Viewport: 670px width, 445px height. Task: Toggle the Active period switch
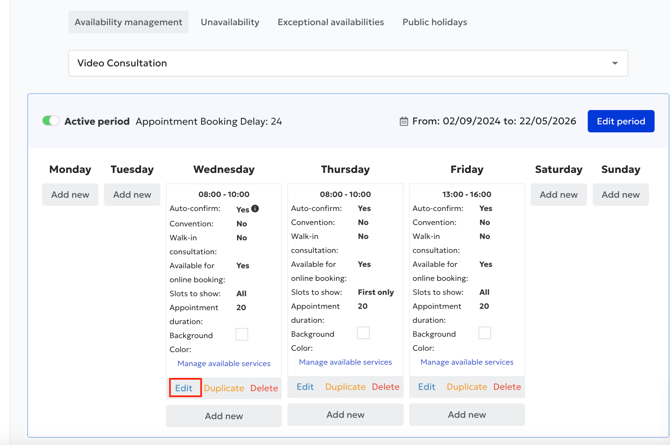(x=50, y=121)
